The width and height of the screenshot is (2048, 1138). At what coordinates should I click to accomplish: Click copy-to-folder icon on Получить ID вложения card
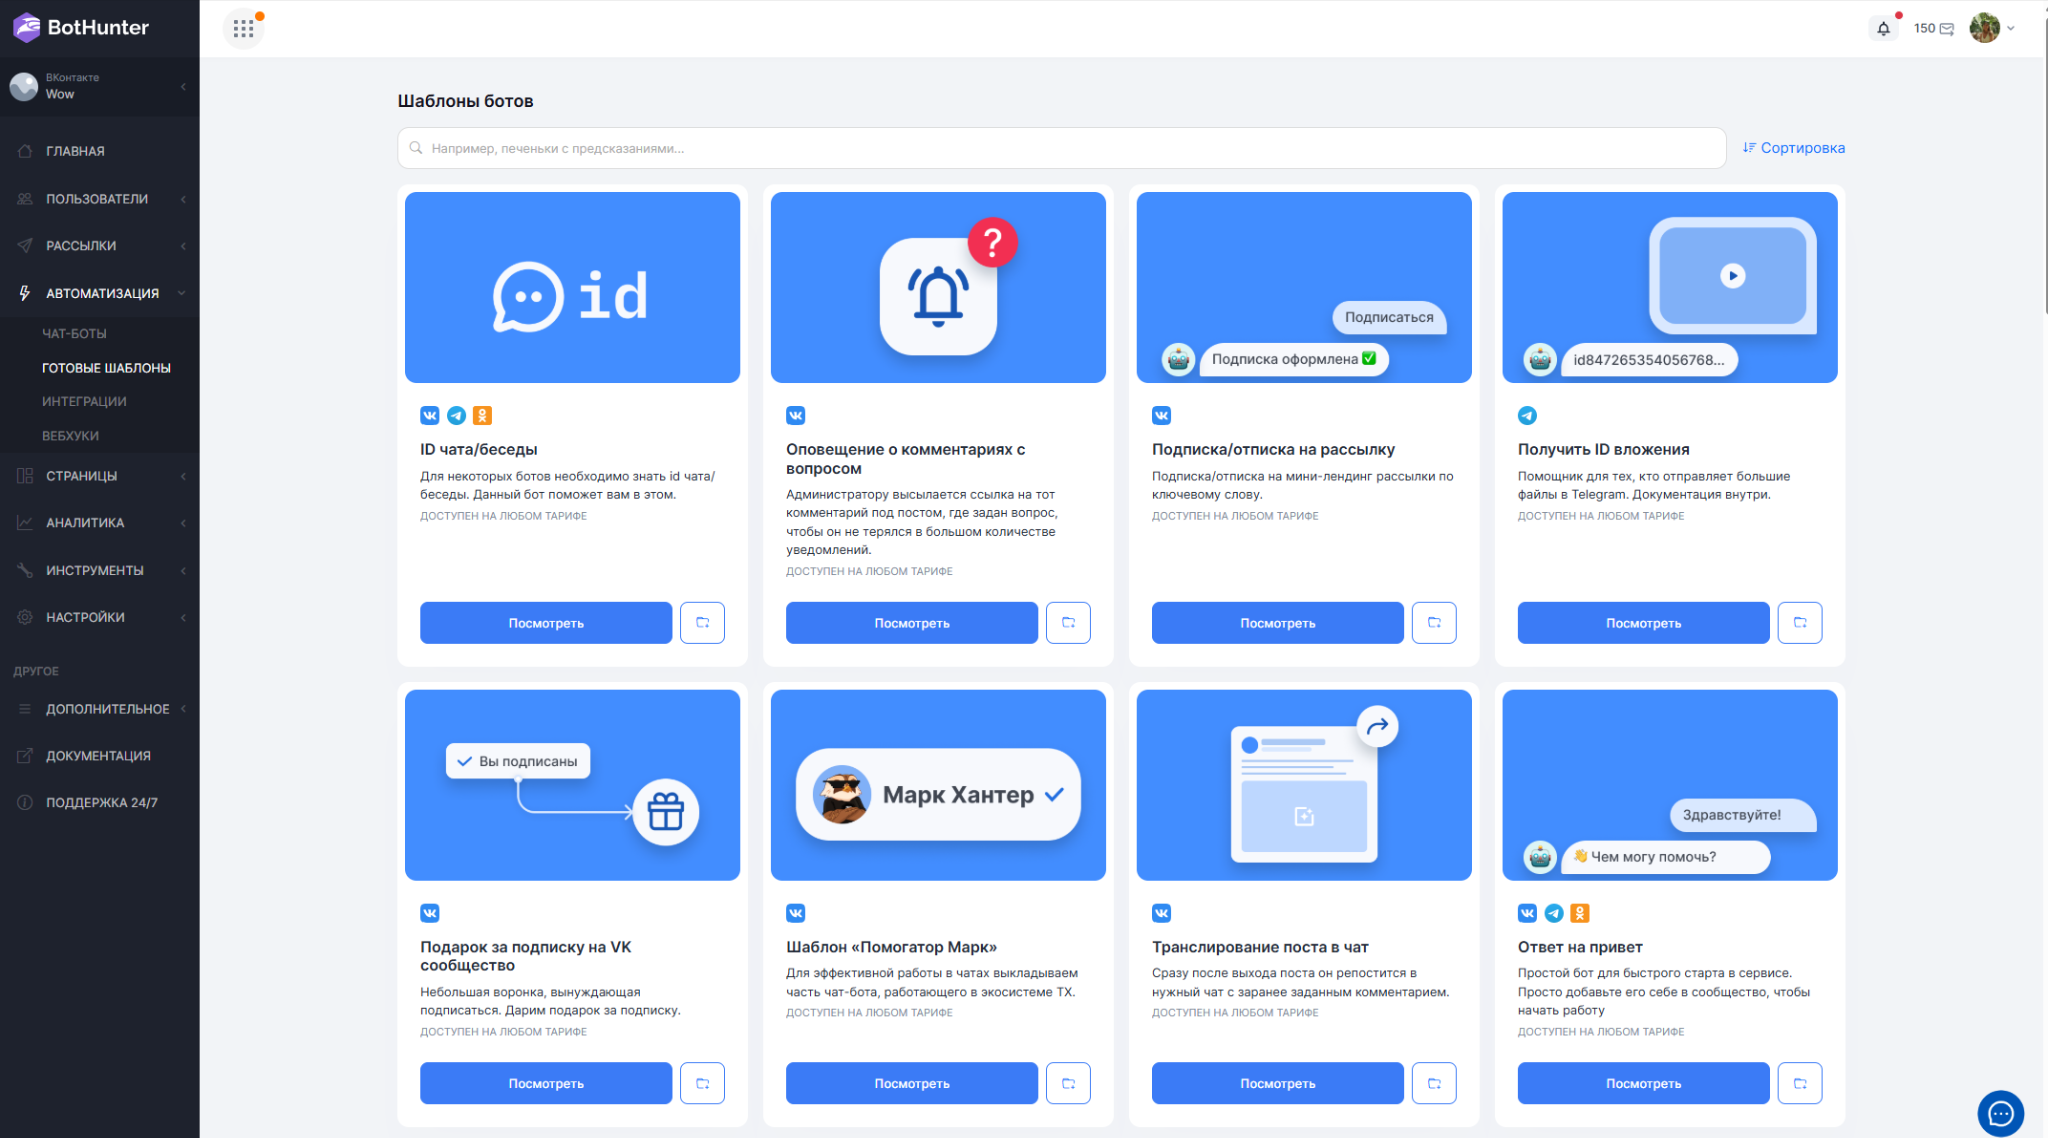tap(1799, 622)
